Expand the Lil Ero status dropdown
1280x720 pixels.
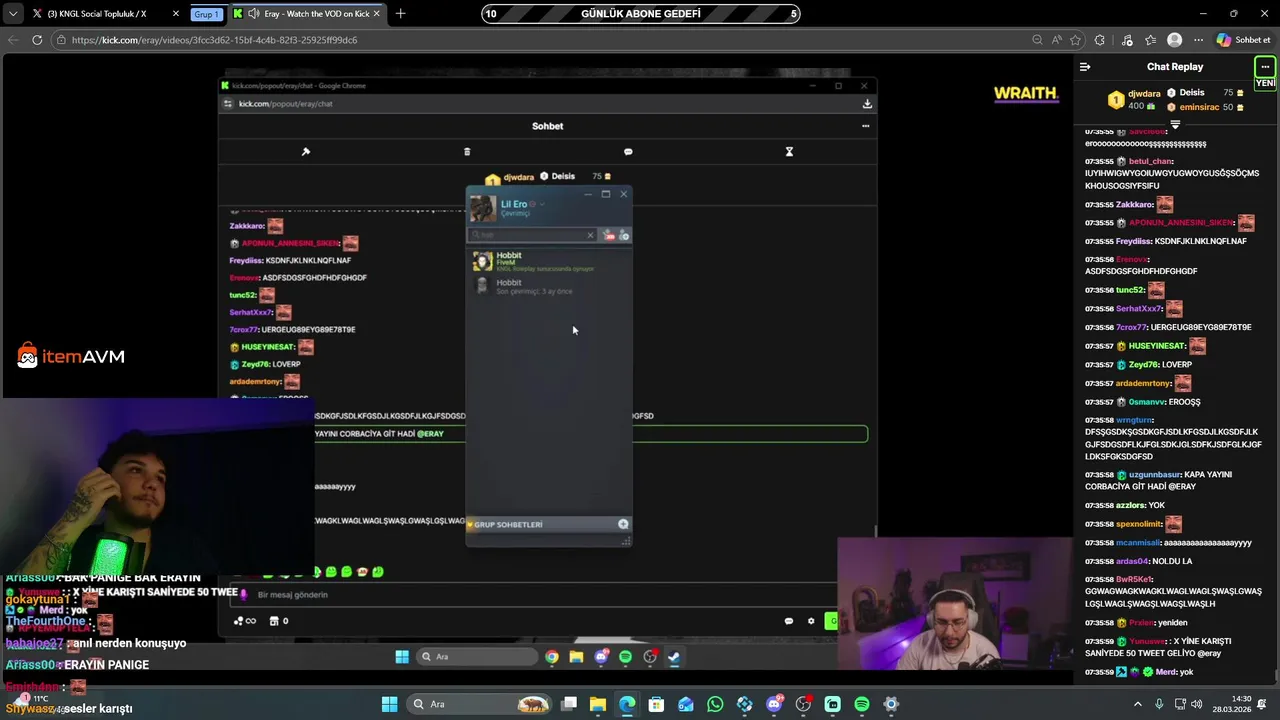[542, 204]
